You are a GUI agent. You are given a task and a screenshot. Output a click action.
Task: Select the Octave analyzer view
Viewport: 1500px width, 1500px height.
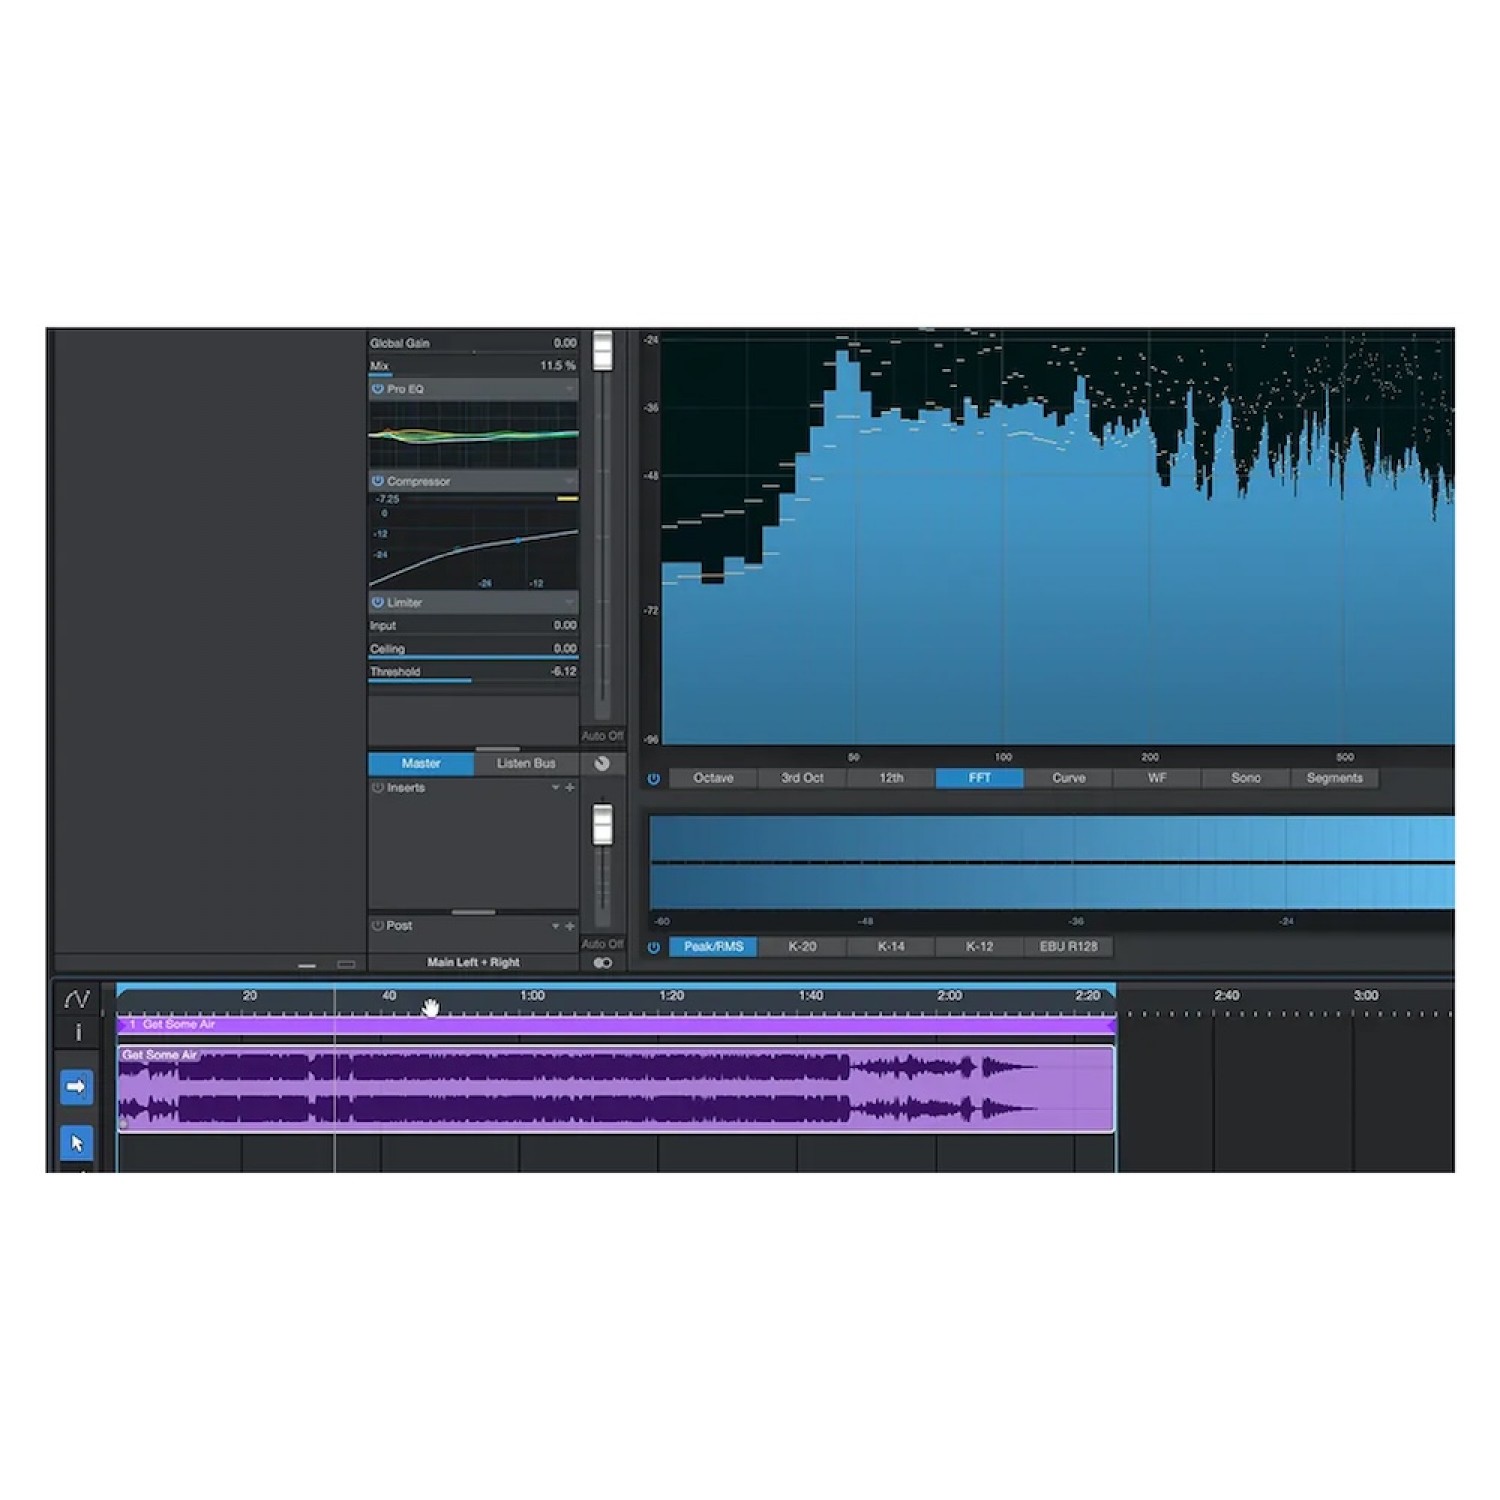(x=713, y=778)
